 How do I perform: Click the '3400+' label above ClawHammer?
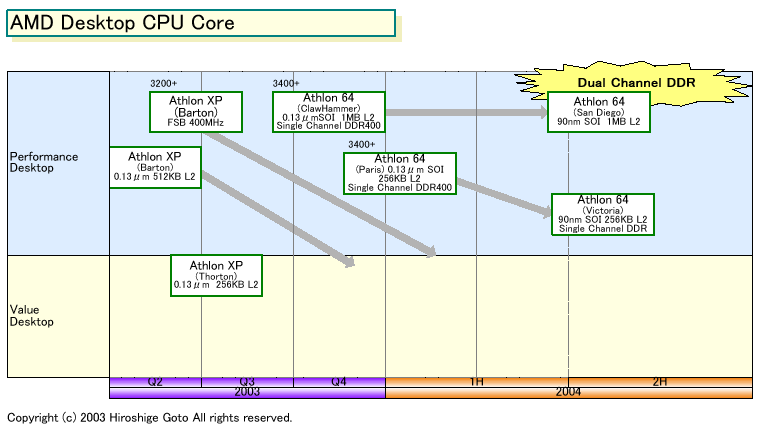[x=286, y=83]
